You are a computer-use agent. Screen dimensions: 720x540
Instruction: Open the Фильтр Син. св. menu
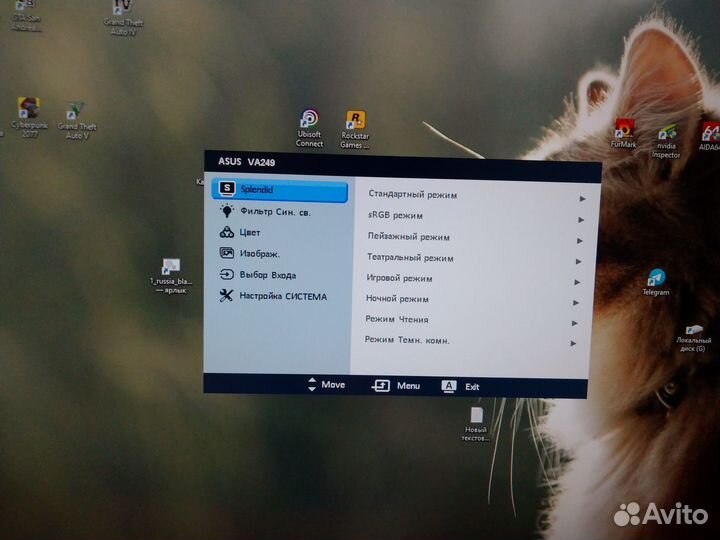pos(276,212)
